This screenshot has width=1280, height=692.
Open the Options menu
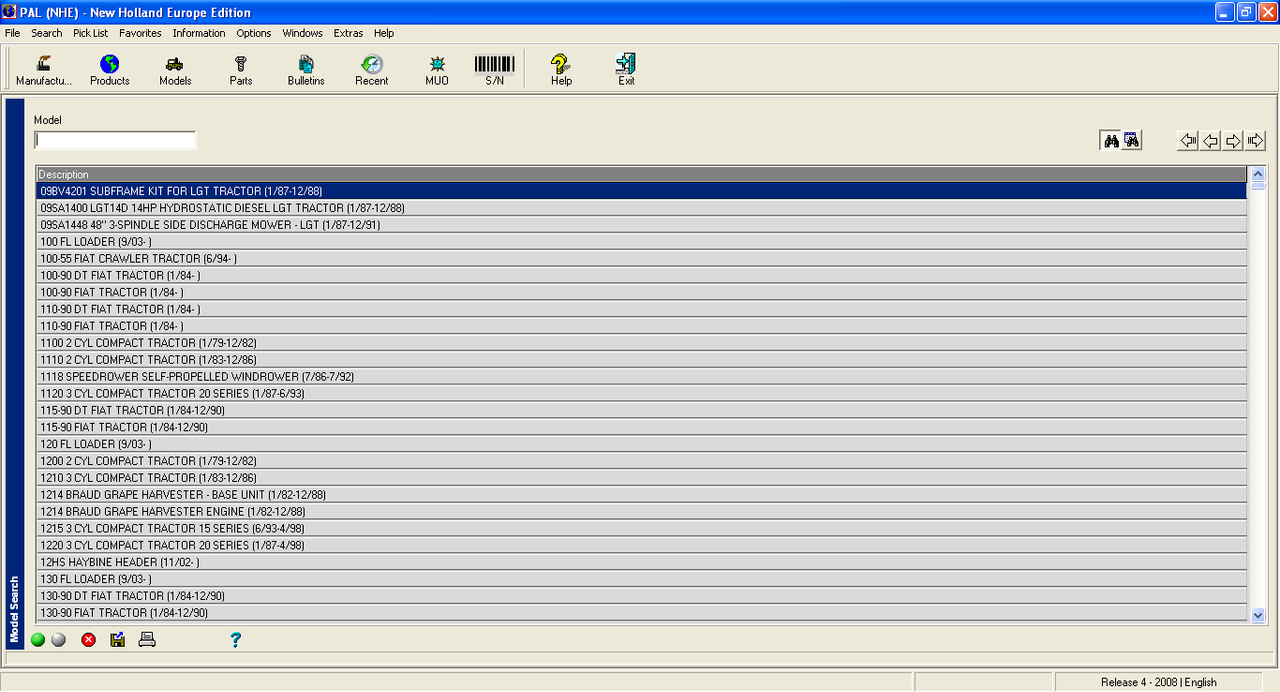click(254, 33)
